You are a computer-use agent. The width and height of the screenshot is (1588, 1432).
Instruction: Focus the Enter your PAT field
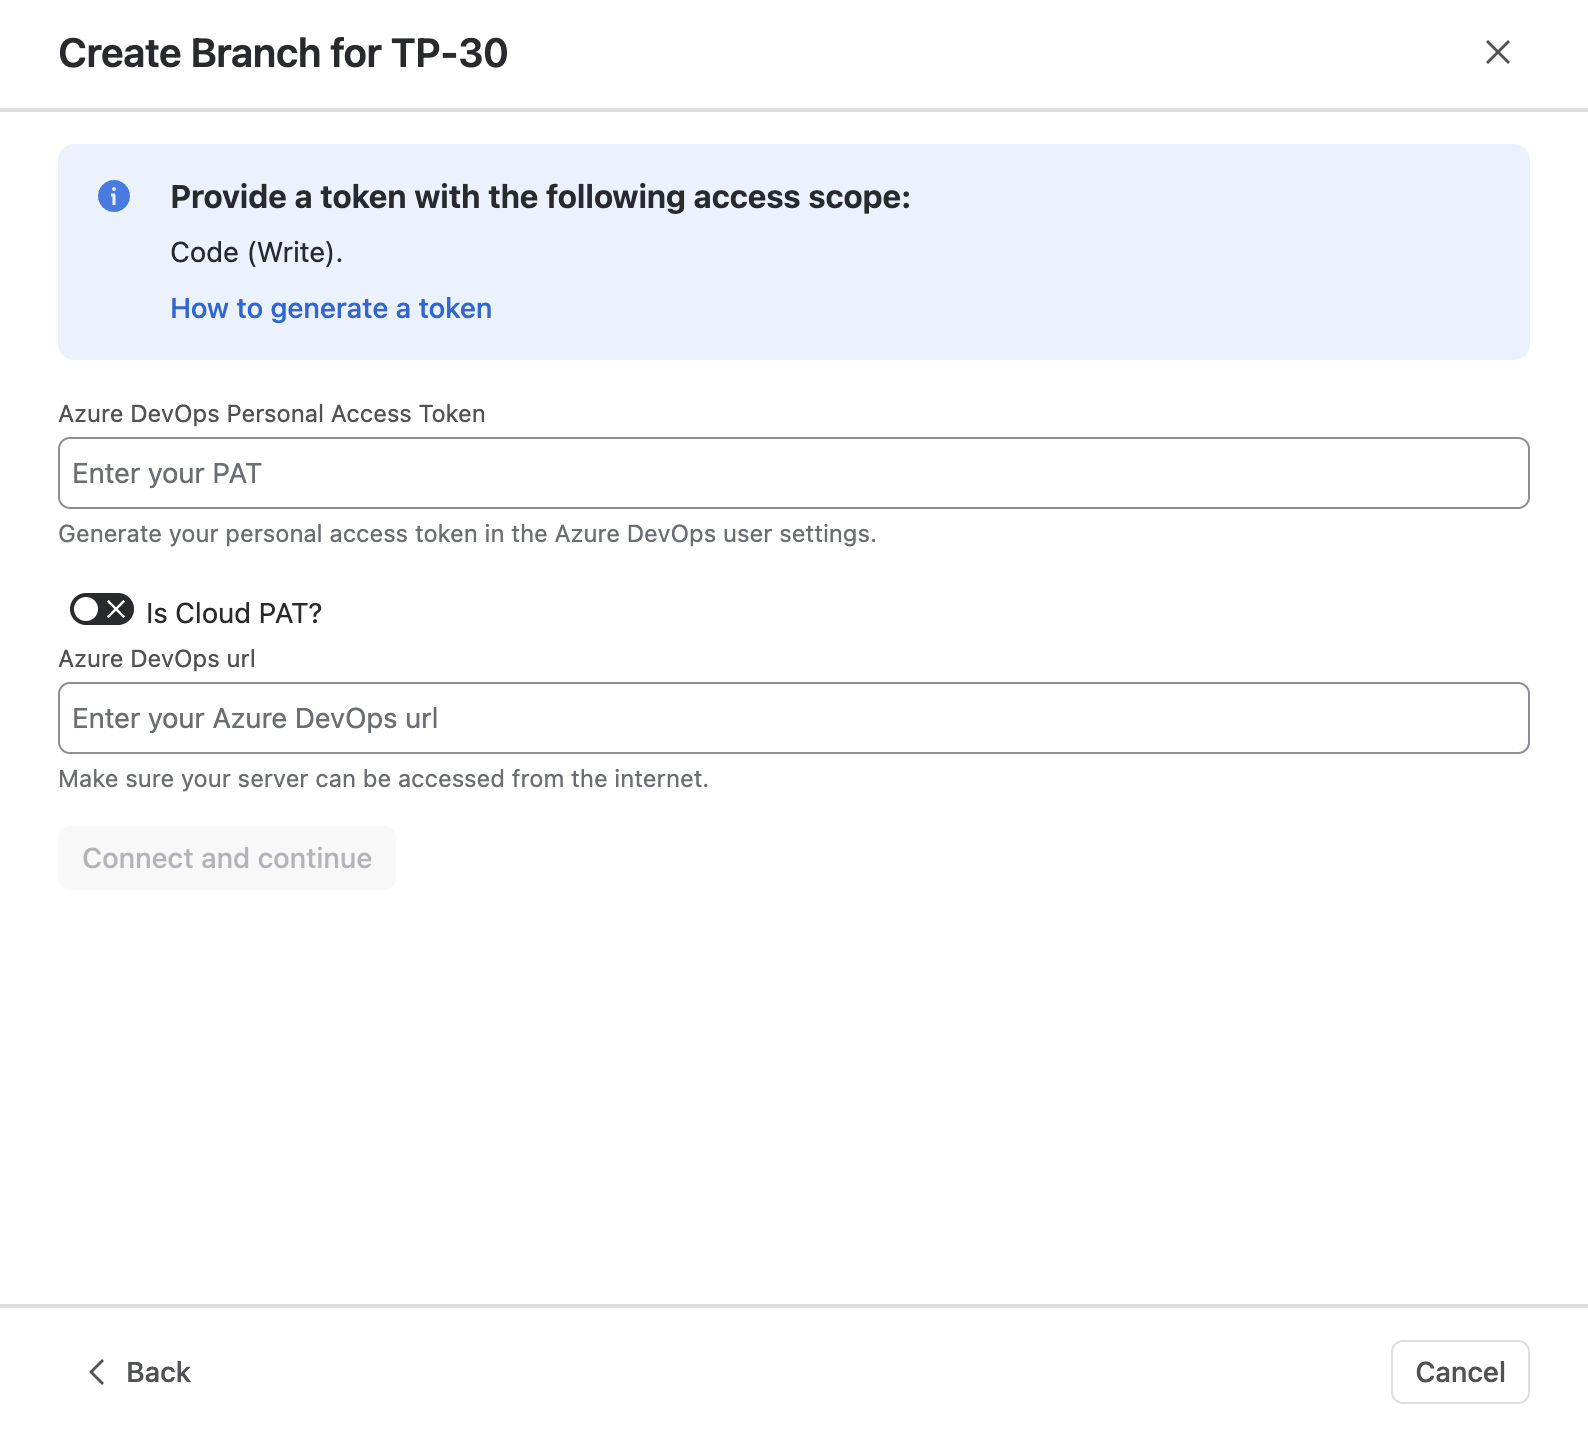coord(794,473)
